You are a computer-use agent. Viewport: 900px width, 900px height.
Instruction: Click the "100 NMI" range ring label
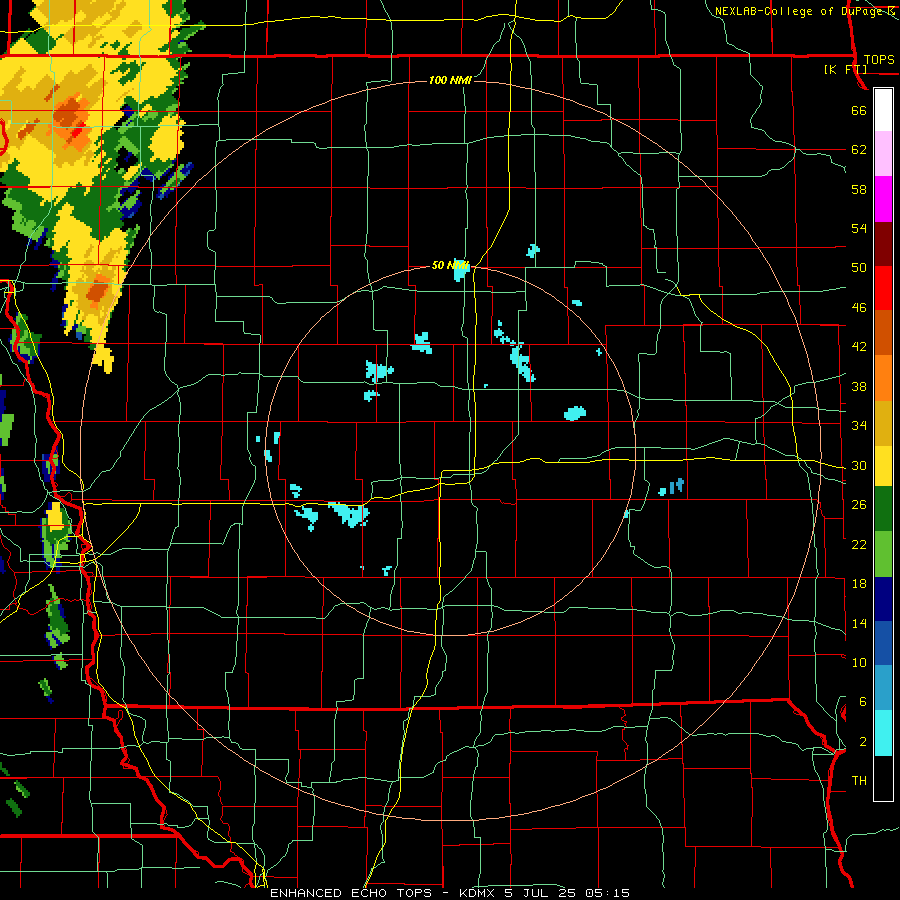(x=450, y=80)
